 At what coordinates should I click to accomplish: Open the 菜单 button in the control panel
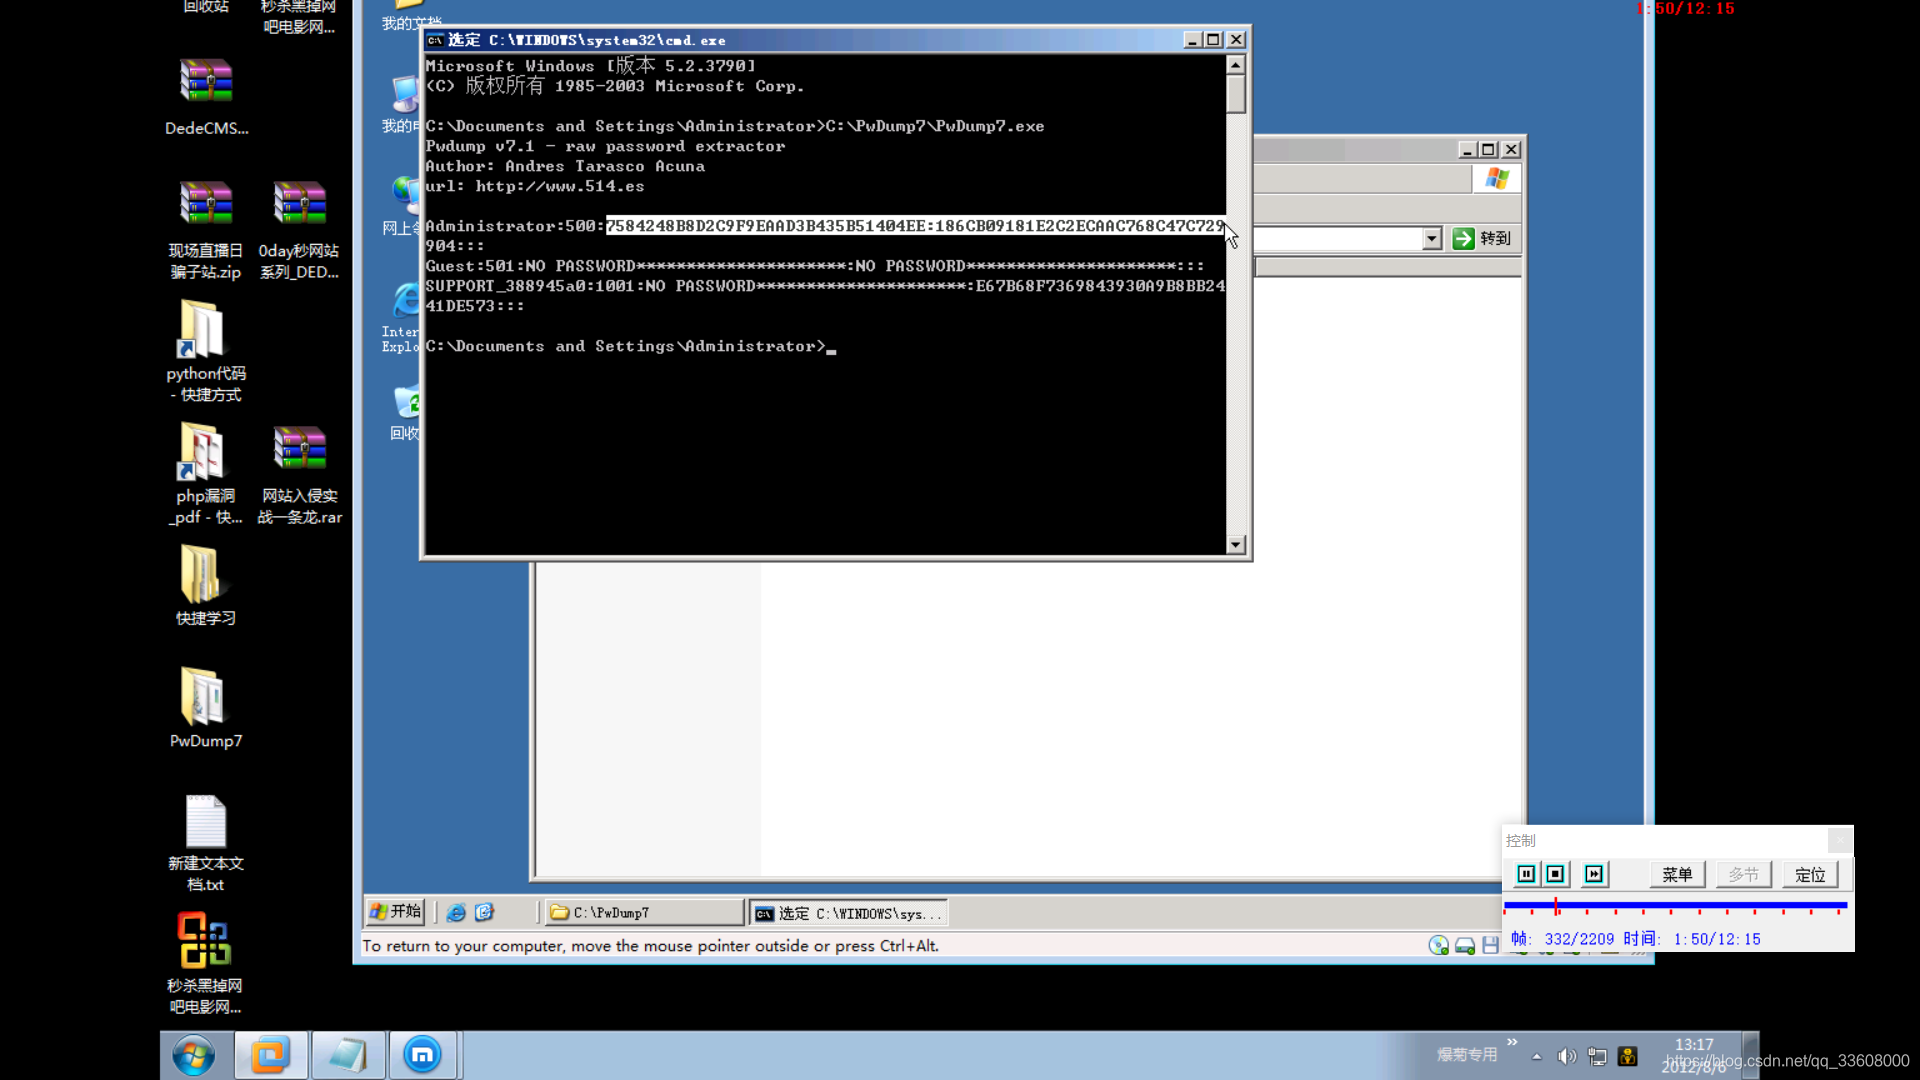click(x=1677, y=875)
